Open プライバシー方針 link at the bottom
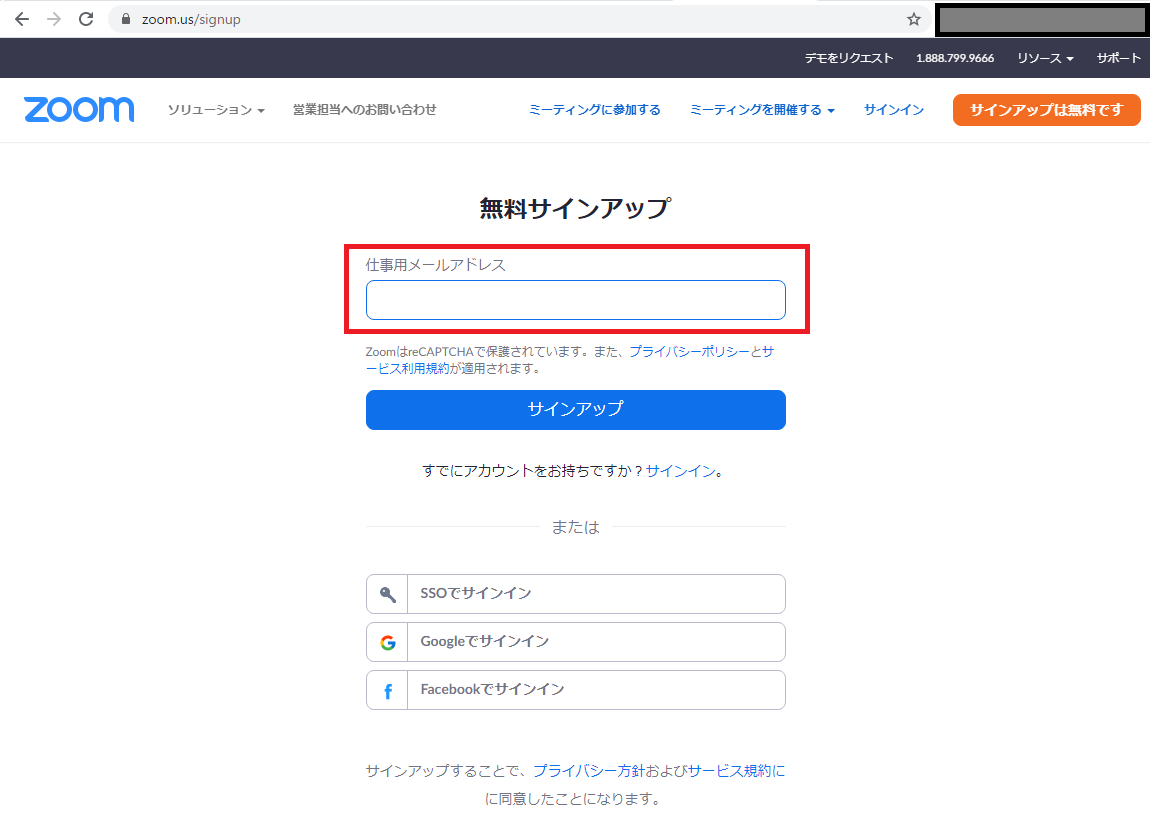 click(589, 771)
